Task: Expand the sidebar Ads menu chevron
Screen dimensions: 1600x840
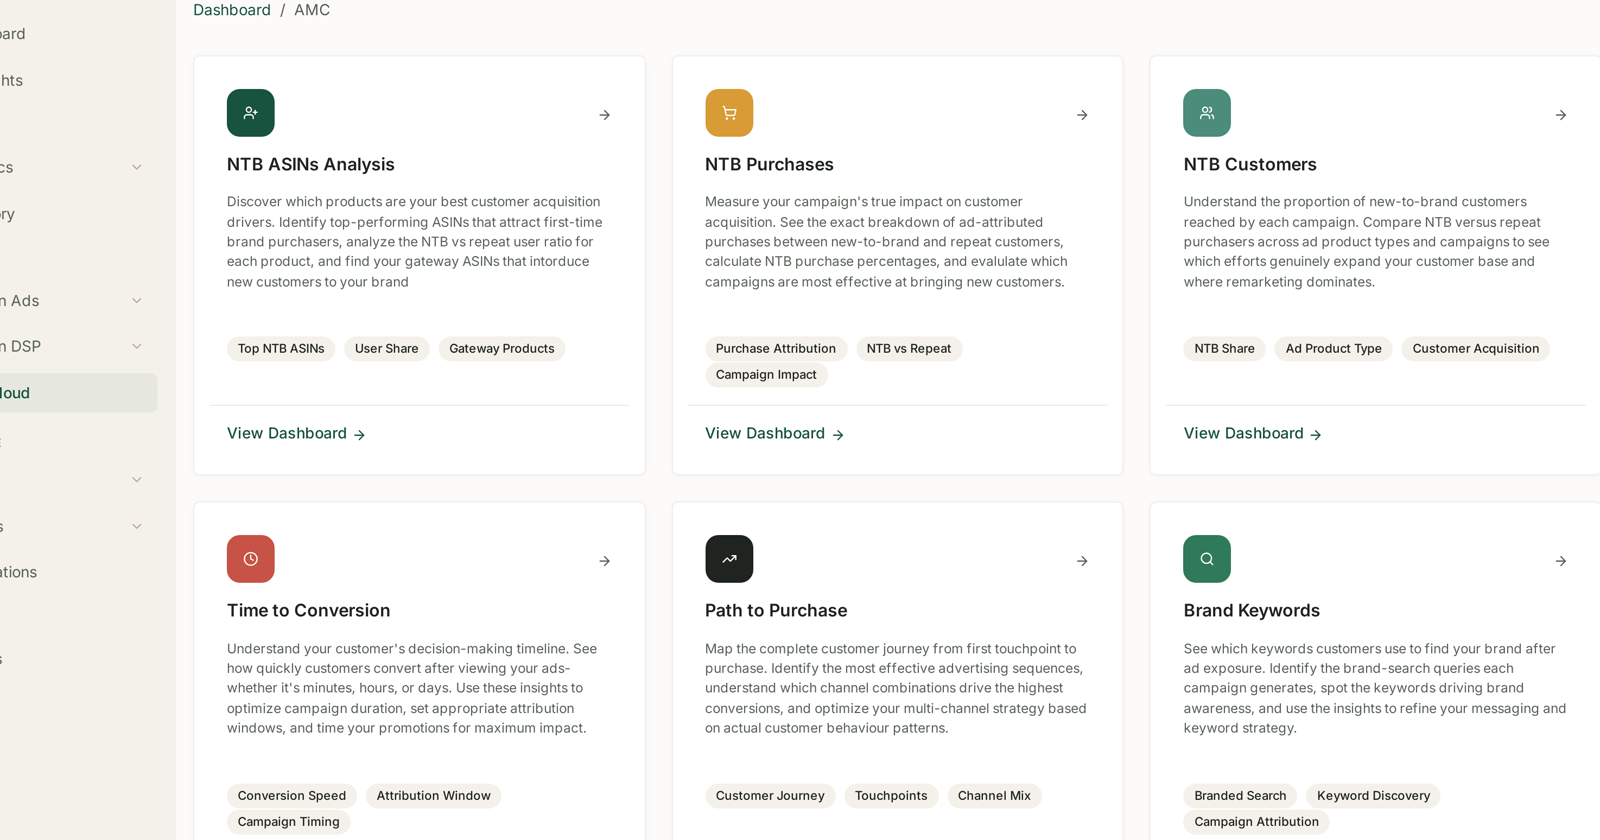Action: [x=137, y=300]
